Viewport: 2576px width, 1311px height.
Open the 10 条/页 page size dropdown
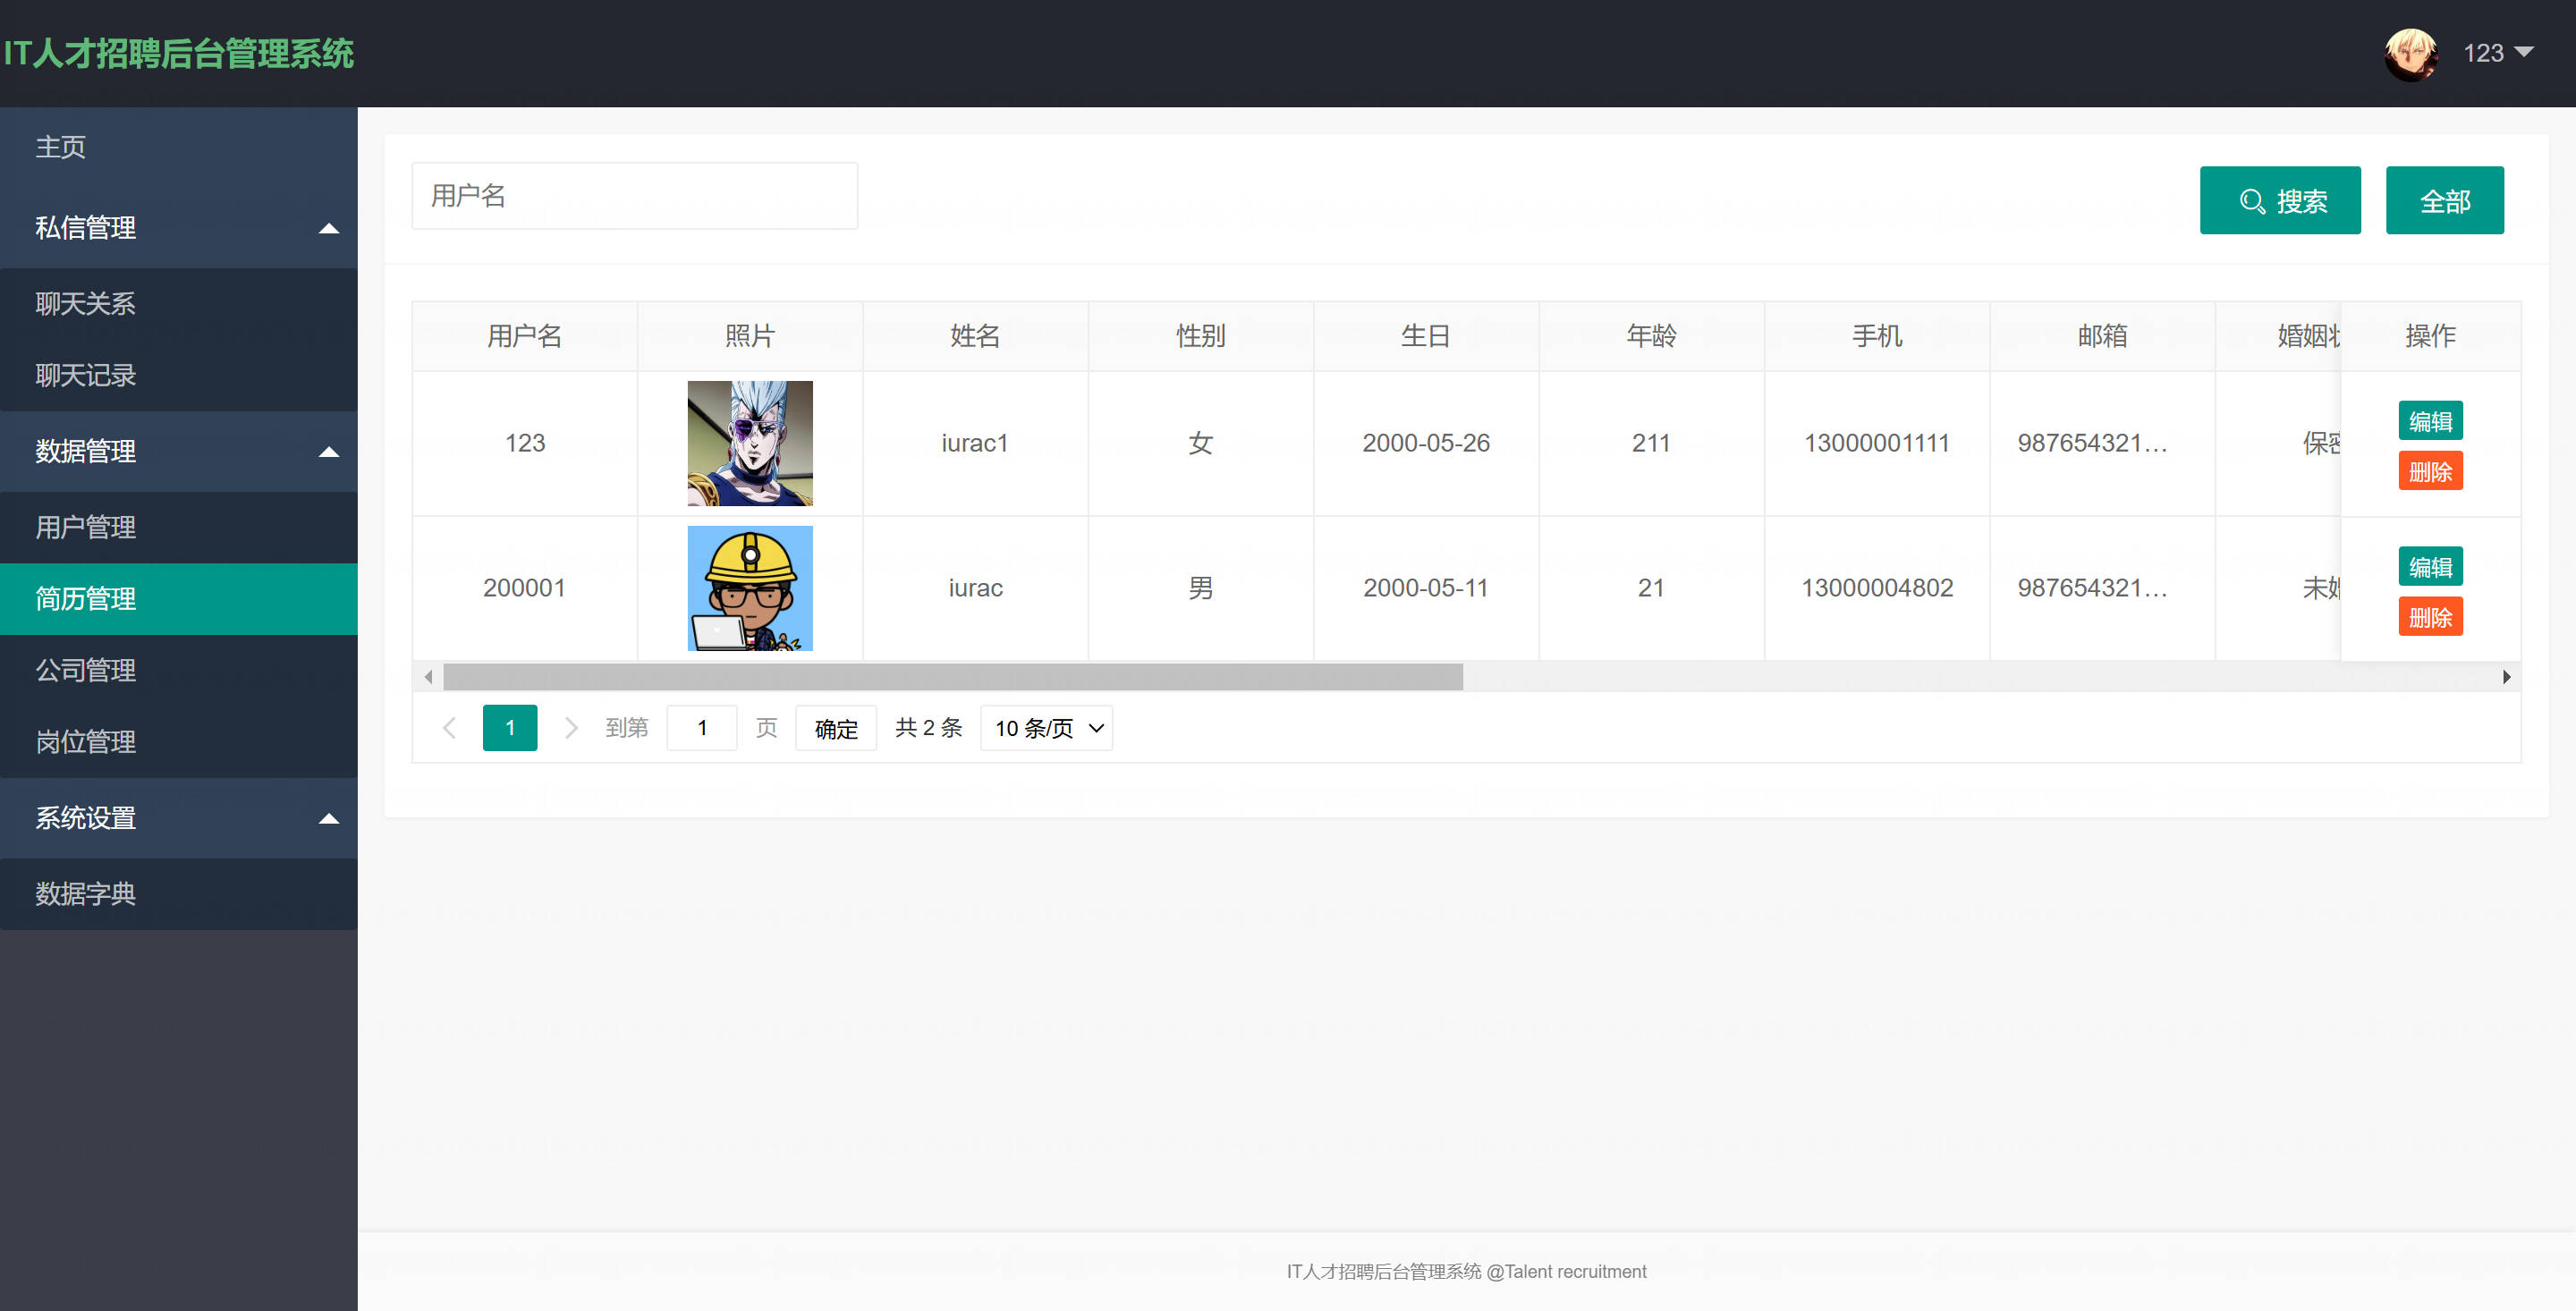tap(1047, 728)
